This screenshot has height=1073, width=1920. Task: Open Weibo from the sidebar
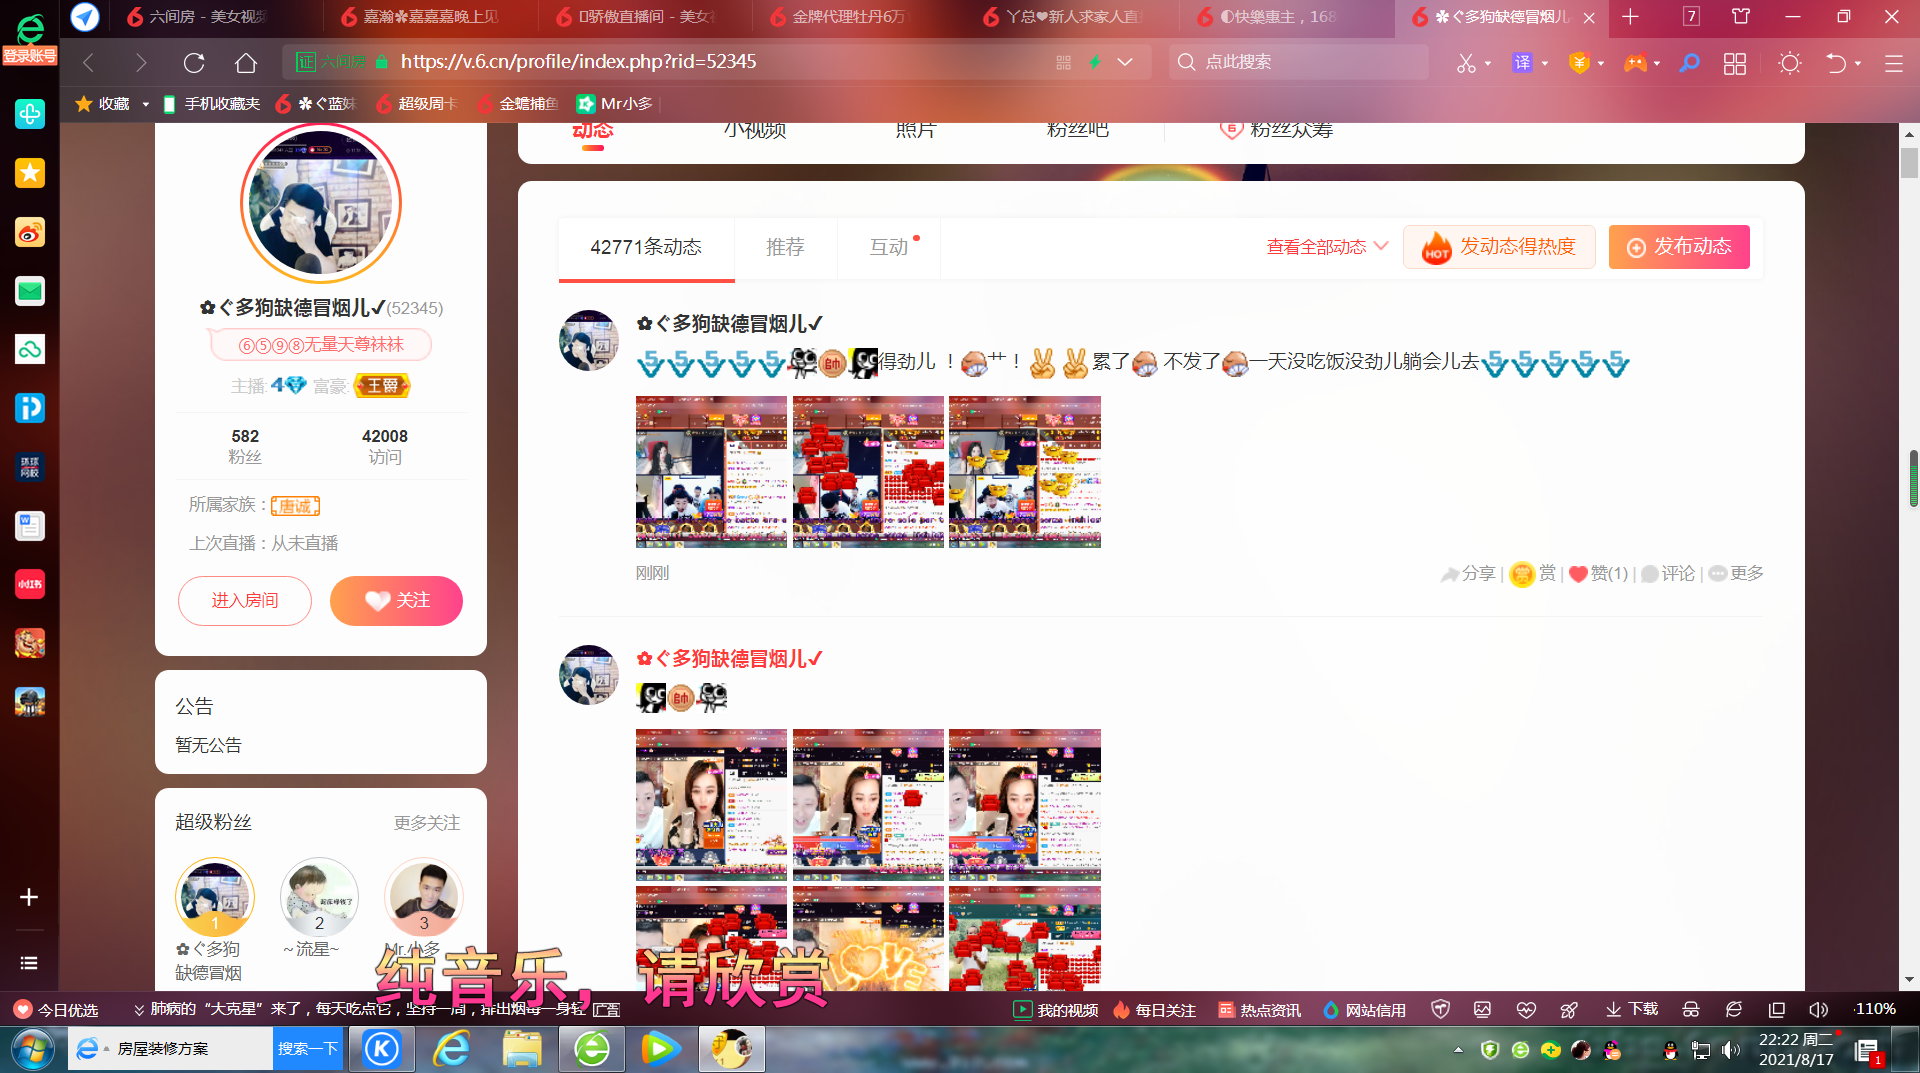(x=29, y=232)
